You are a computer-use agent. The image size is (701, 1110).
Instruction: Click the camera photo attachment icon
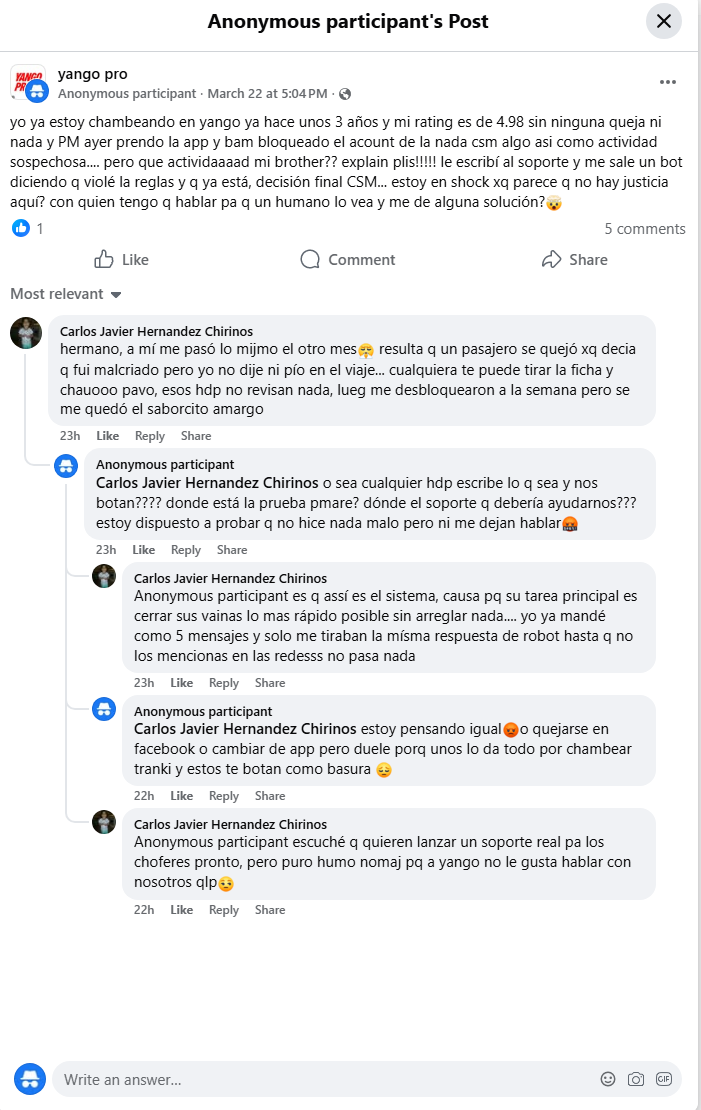click(635, 1079)
